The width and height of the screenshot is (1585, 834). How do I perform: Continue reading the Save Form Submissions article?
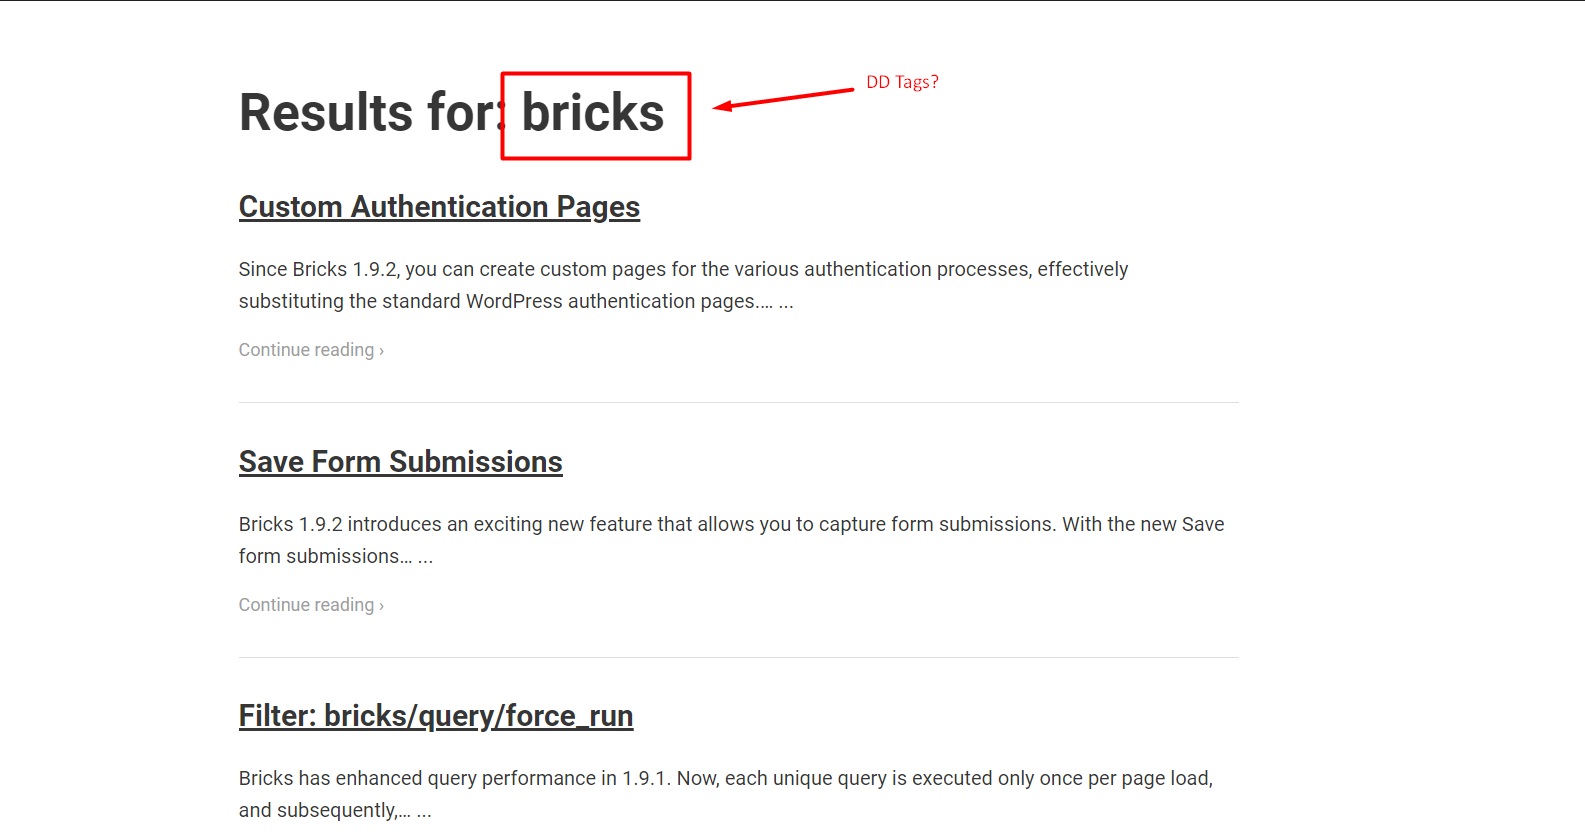point(311,605)
